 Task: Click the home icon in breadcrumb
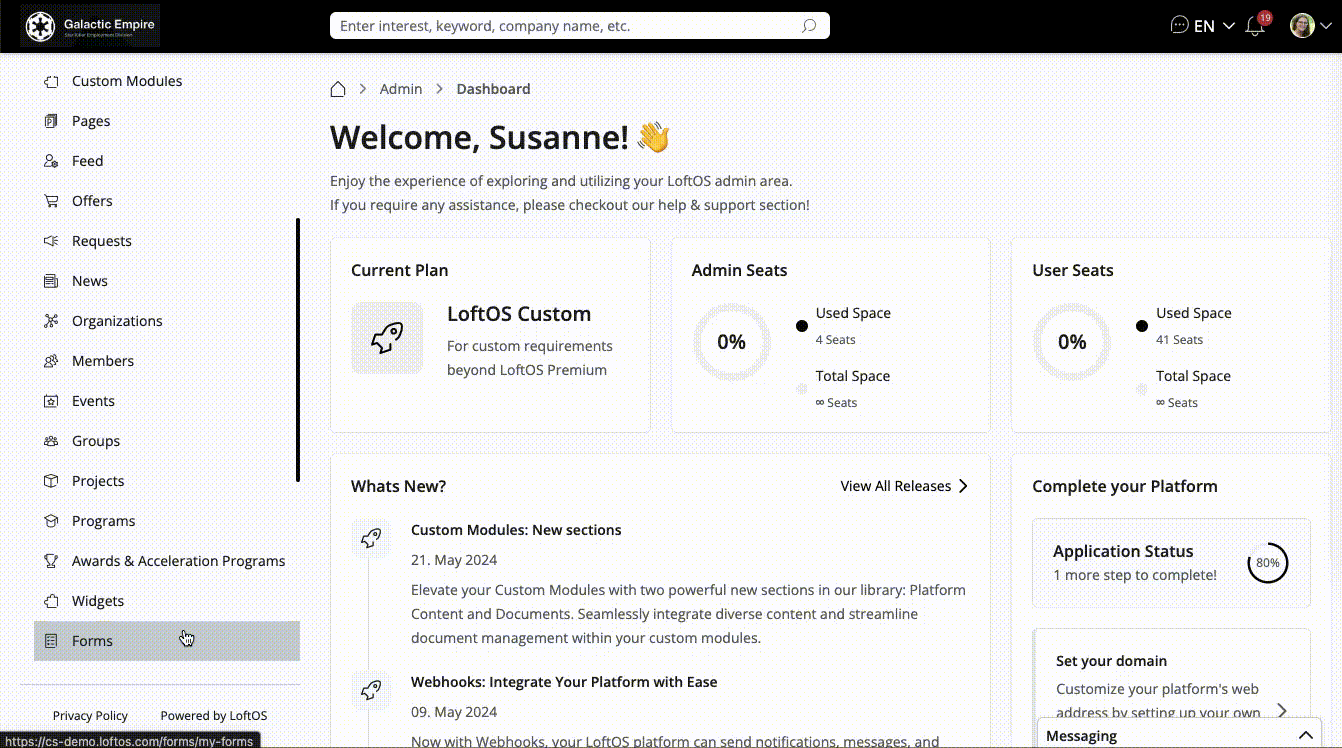point(338,89)
